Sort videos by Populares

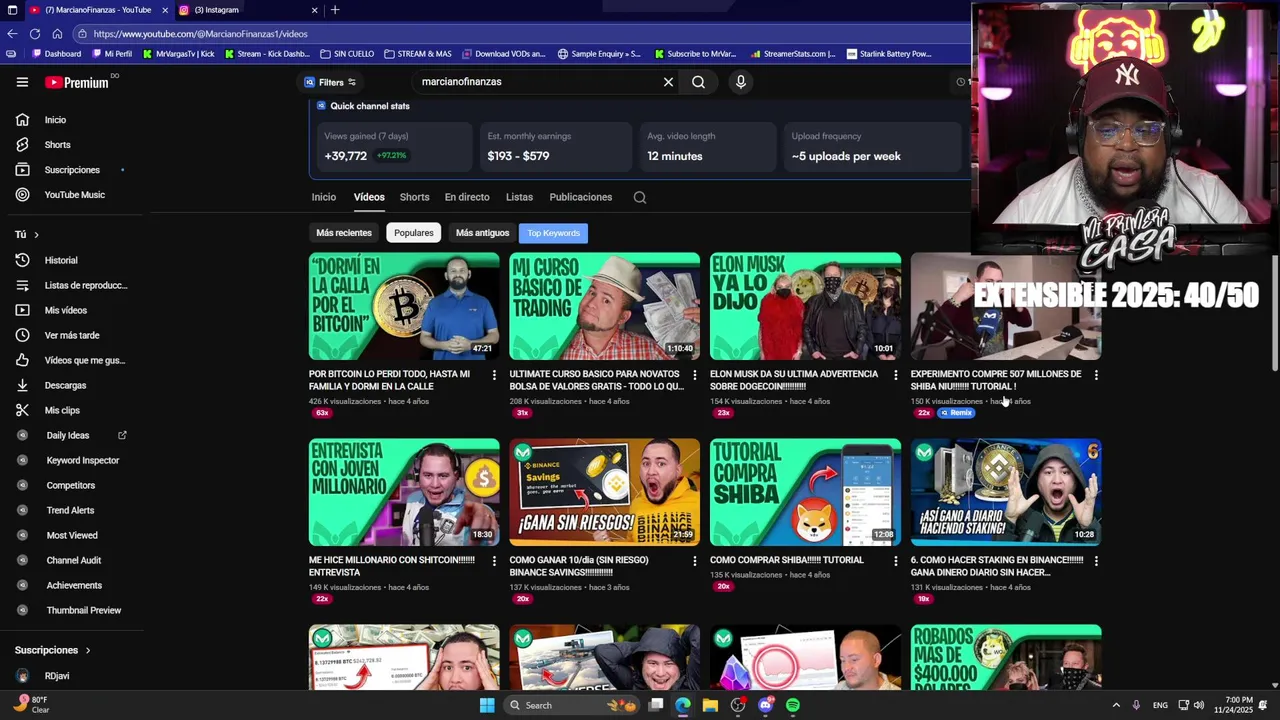(413, 233)
